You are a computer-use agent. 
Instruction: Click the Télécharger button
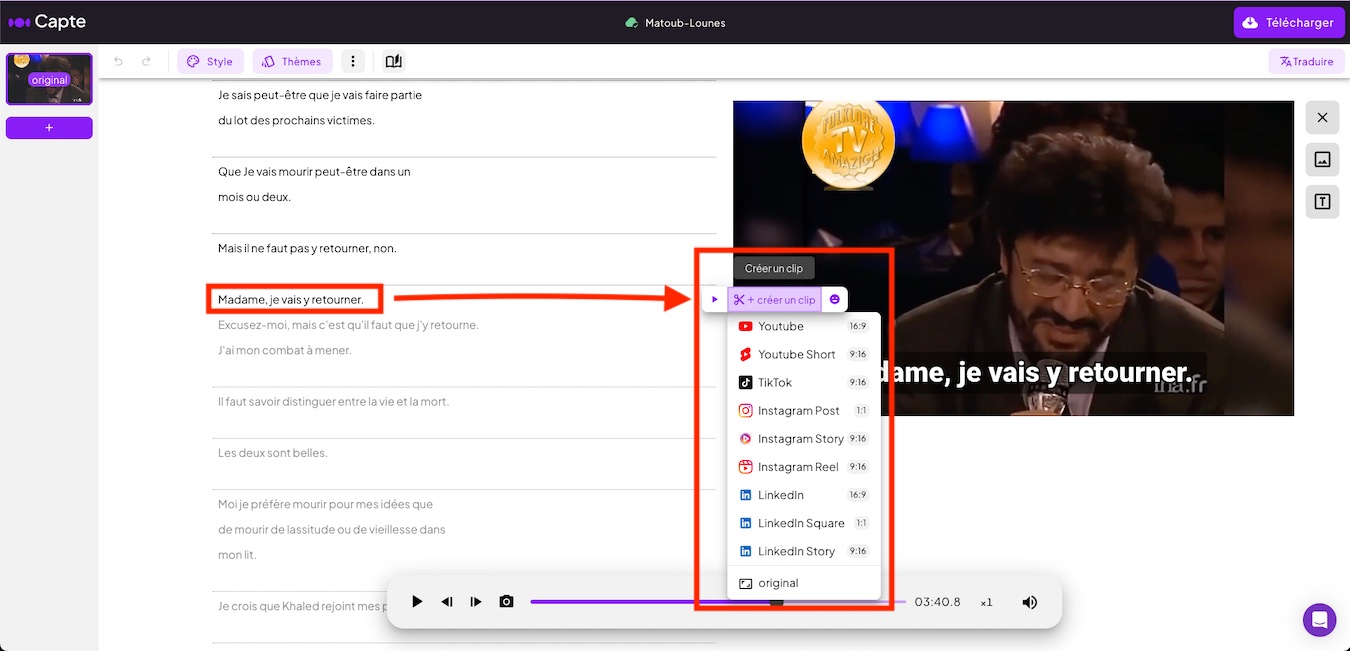click(1288, 23)
